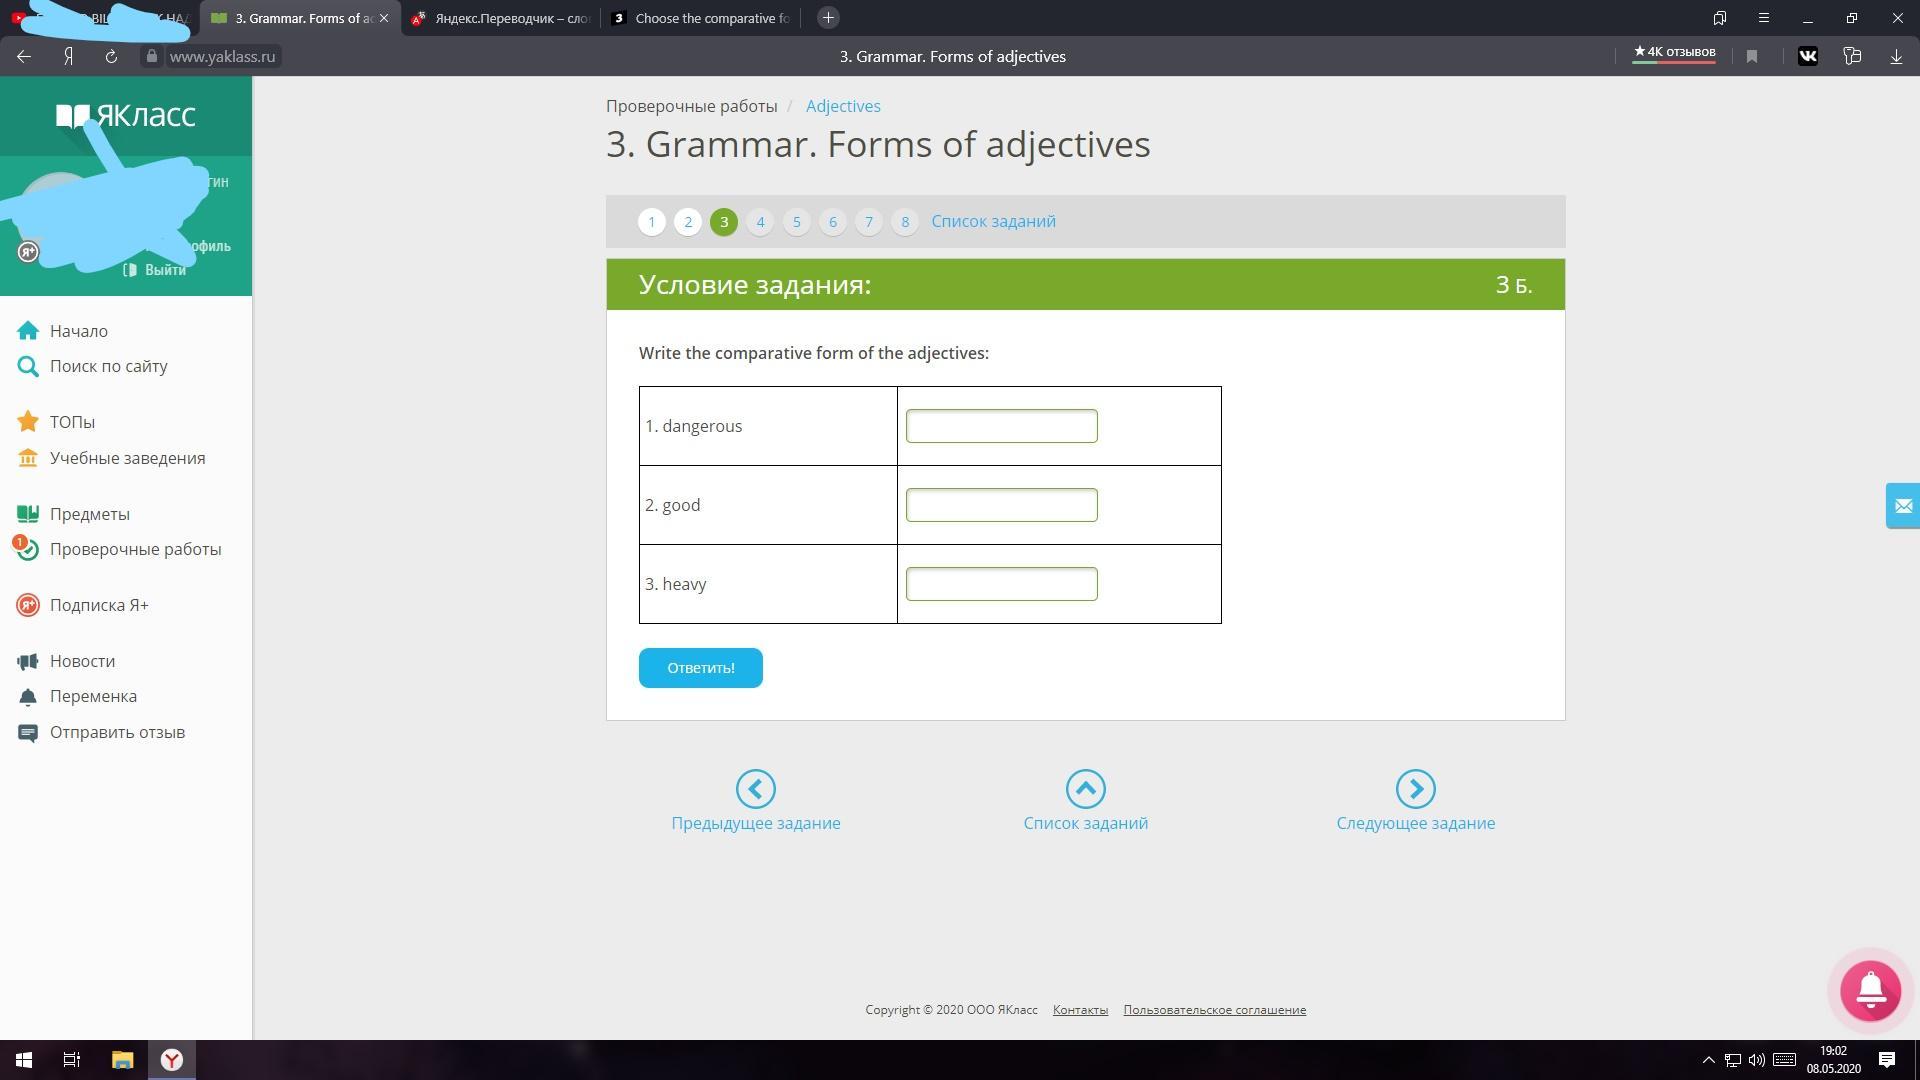Click the Подписка Я+ icon
Screen dimensions: 1920x1080
pyautogui.click(x=28, y=605)
